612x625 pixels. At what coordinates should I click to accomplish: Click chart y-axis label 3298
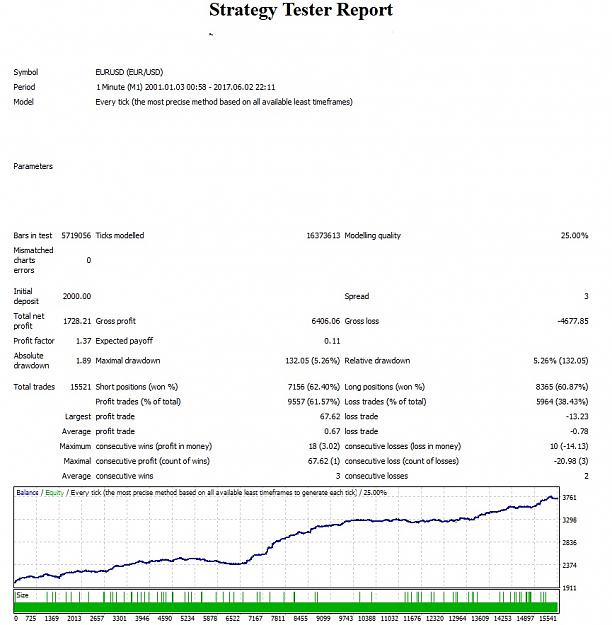pyautogui.click(x=569, y=520)
